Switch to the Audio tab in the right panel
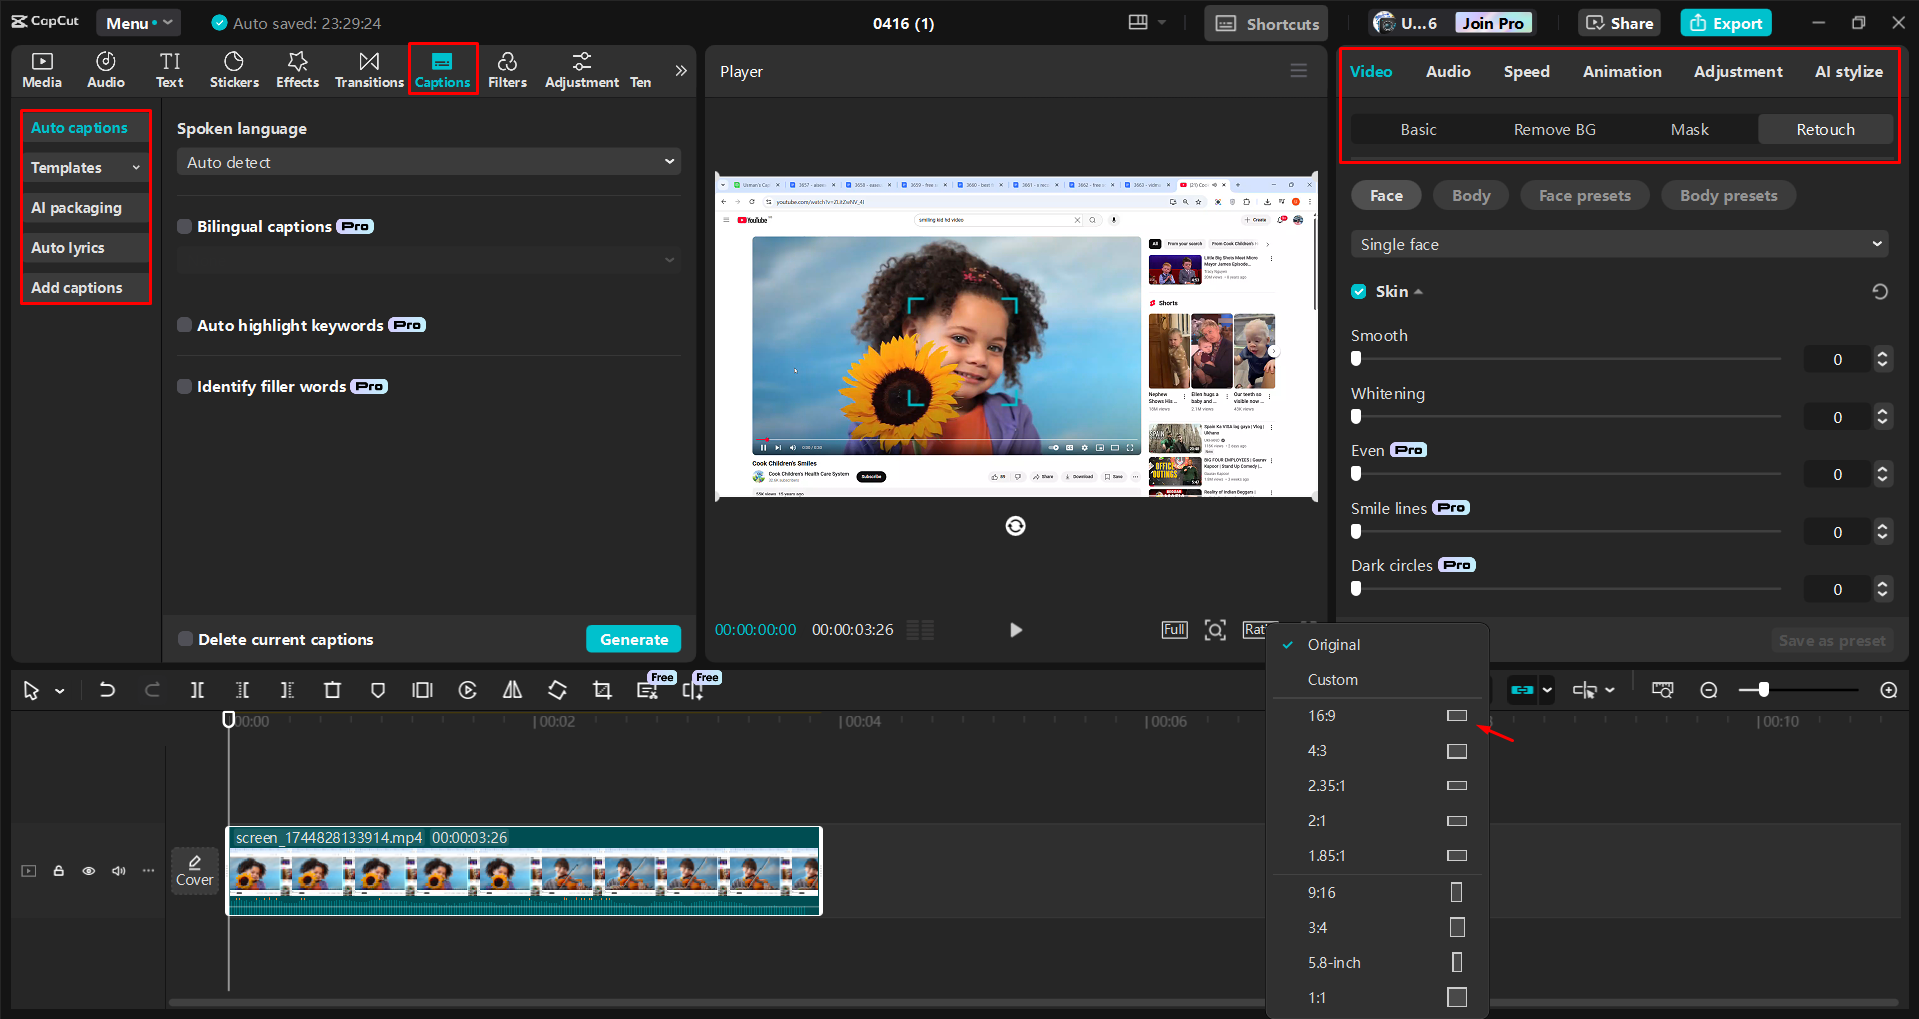The height and width of the screenshot is (1019, 1919). pyautogui.click(x=1447, y=71)
